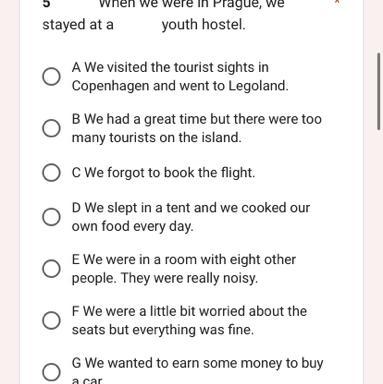The width and height of the screenshot is (383, 384).
Task: Click the words 'Copenhagen and went to Legoland'
Action: coord(180,86)
